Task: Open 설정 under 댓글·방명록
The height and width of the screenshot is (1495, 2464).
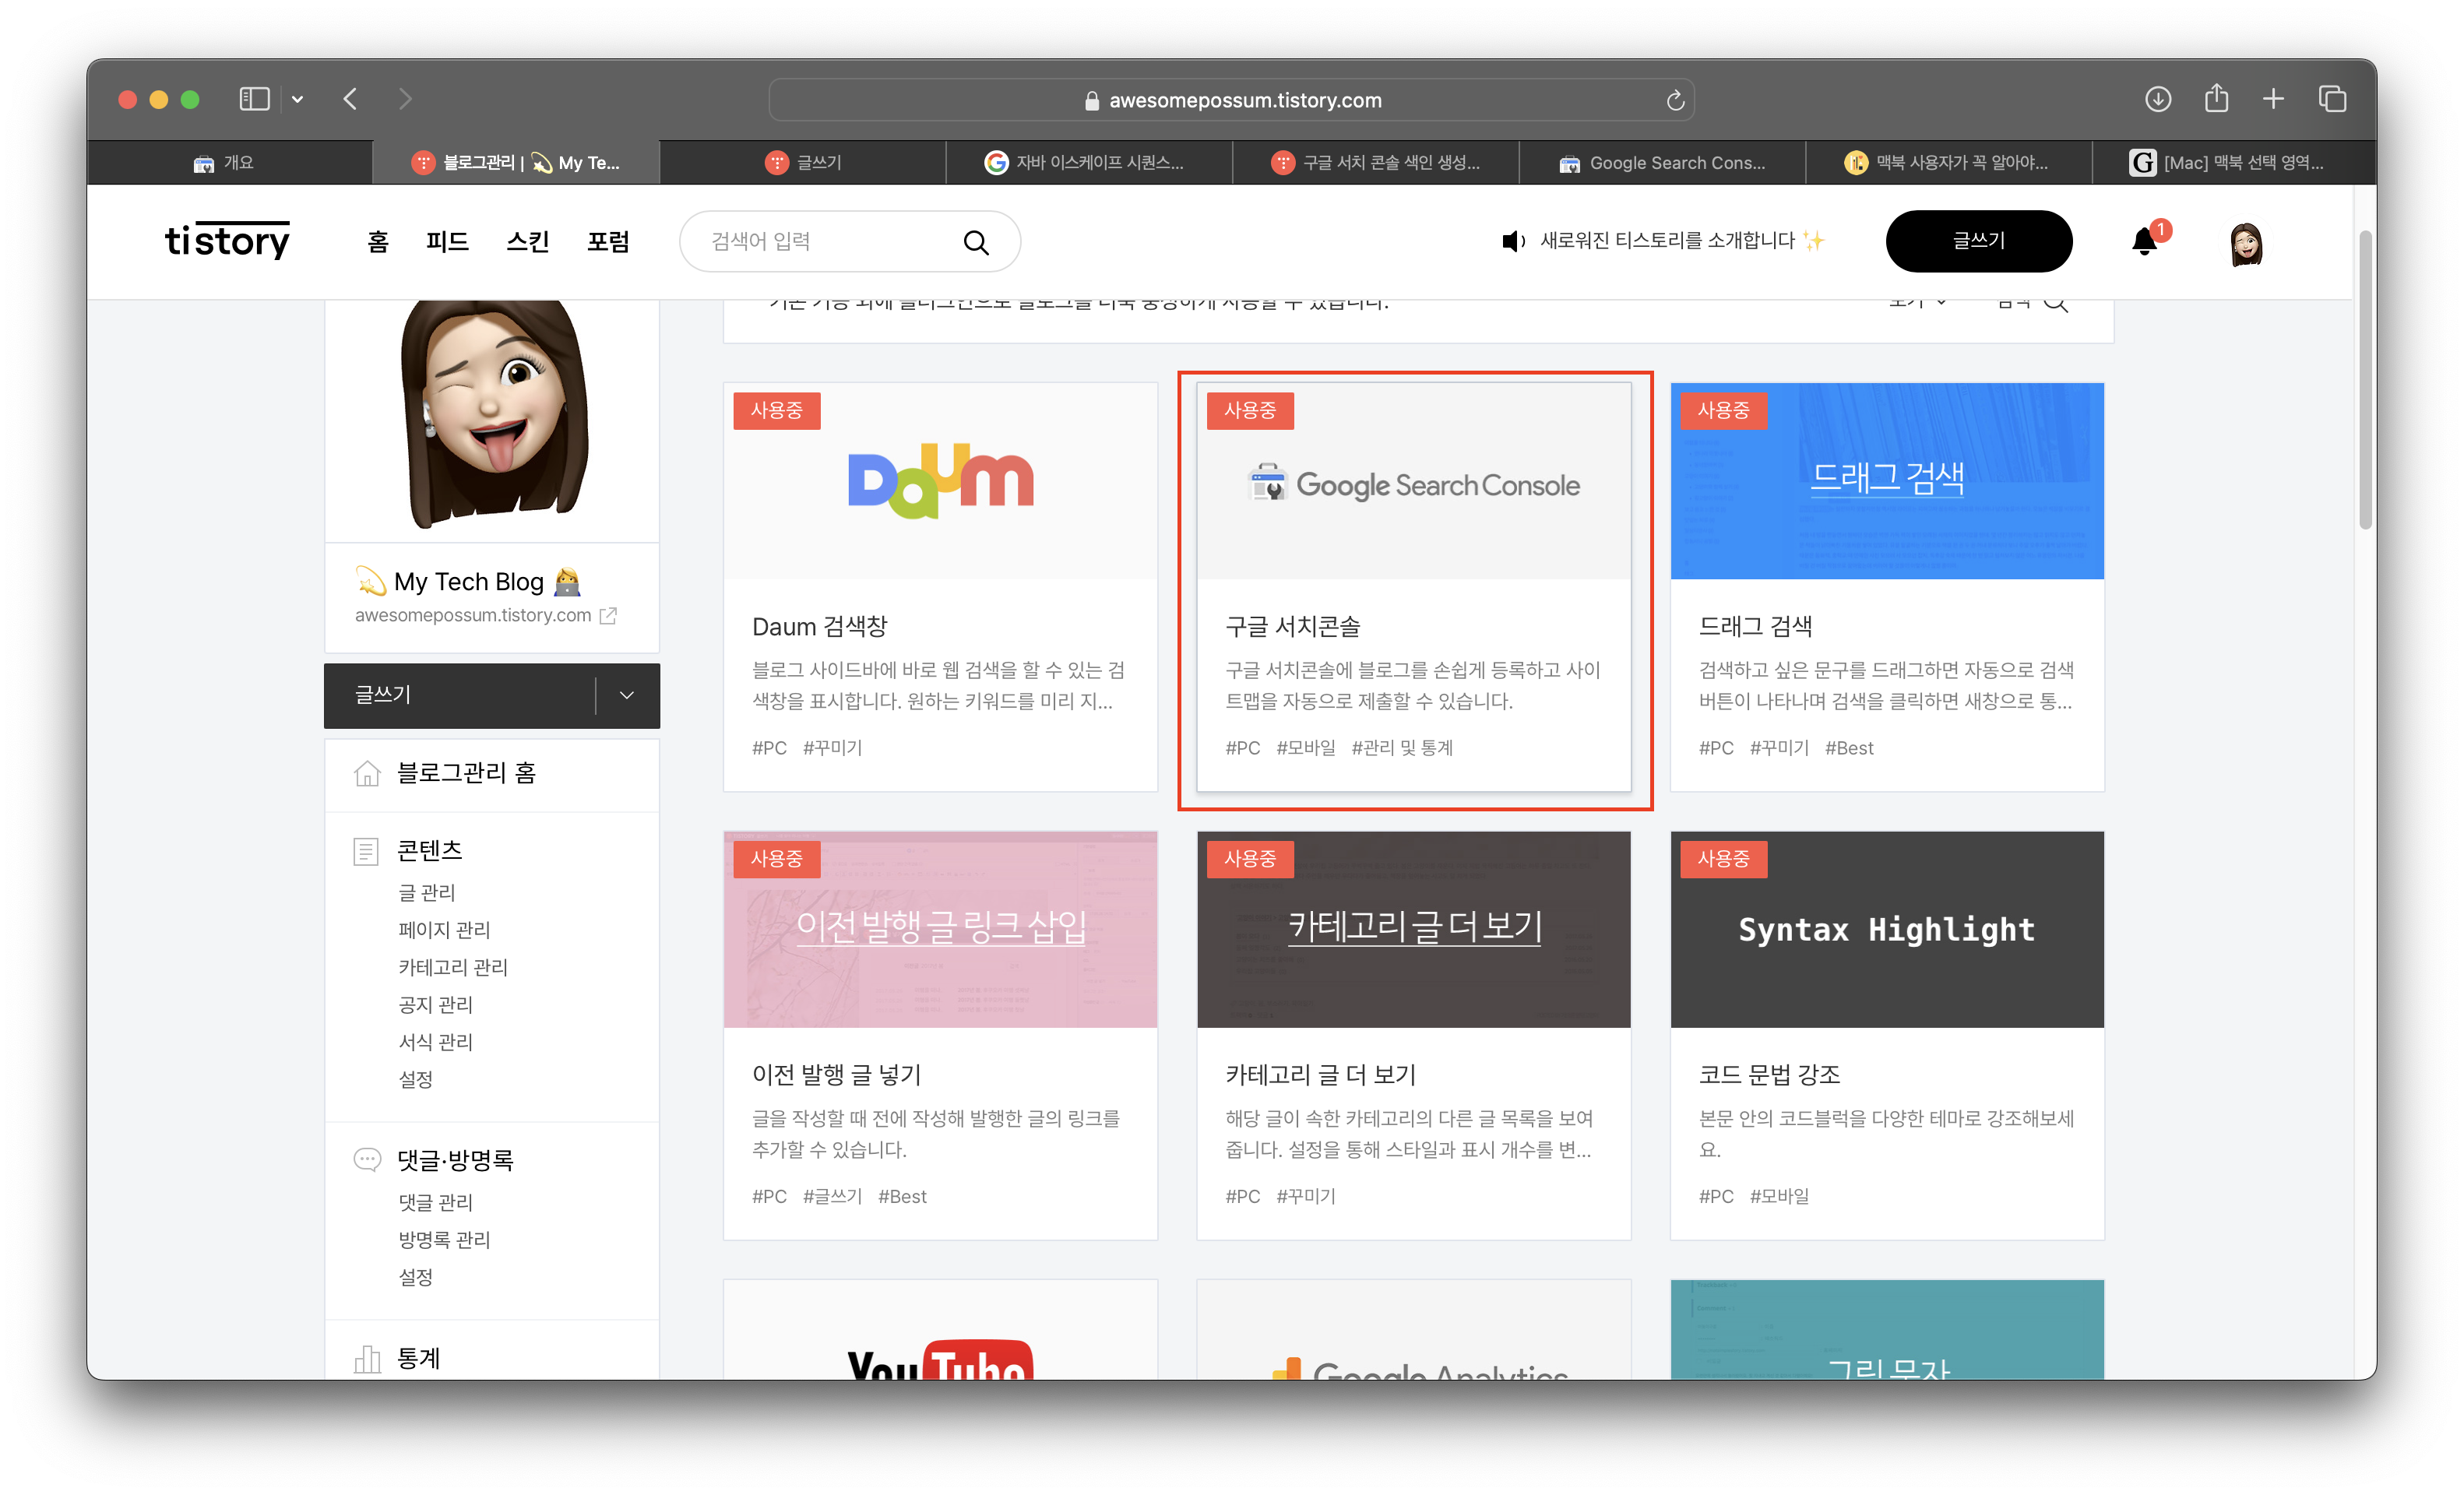Action: (x=416, y=1277)
